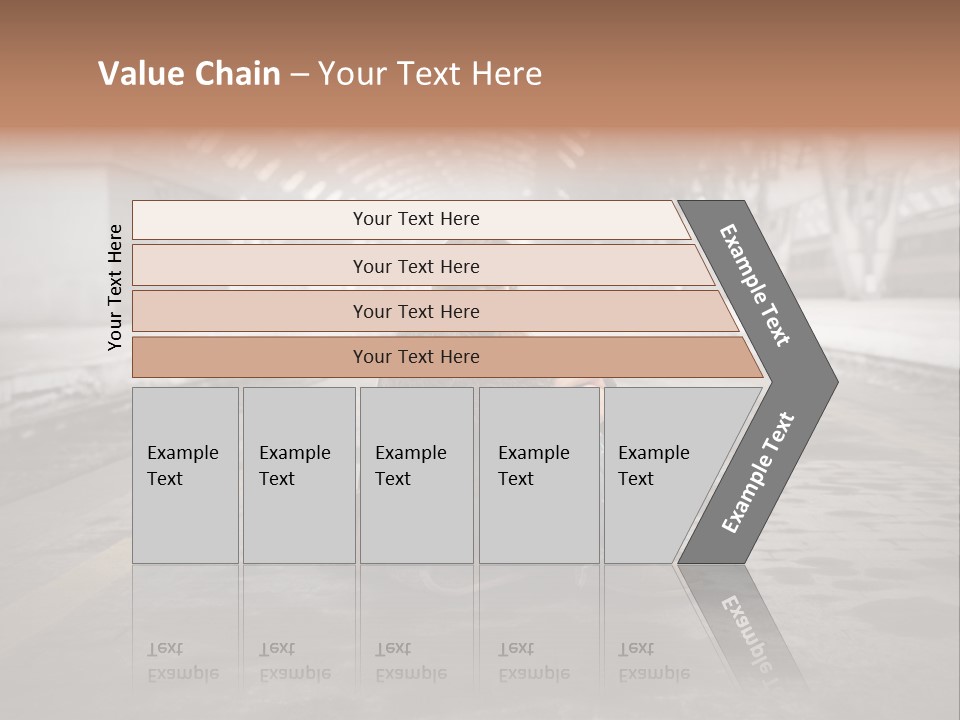The width and height of the screenshot is (960, 720).
Task: Select the darkest bottom horizontal bar
Action: pos(415,357)
